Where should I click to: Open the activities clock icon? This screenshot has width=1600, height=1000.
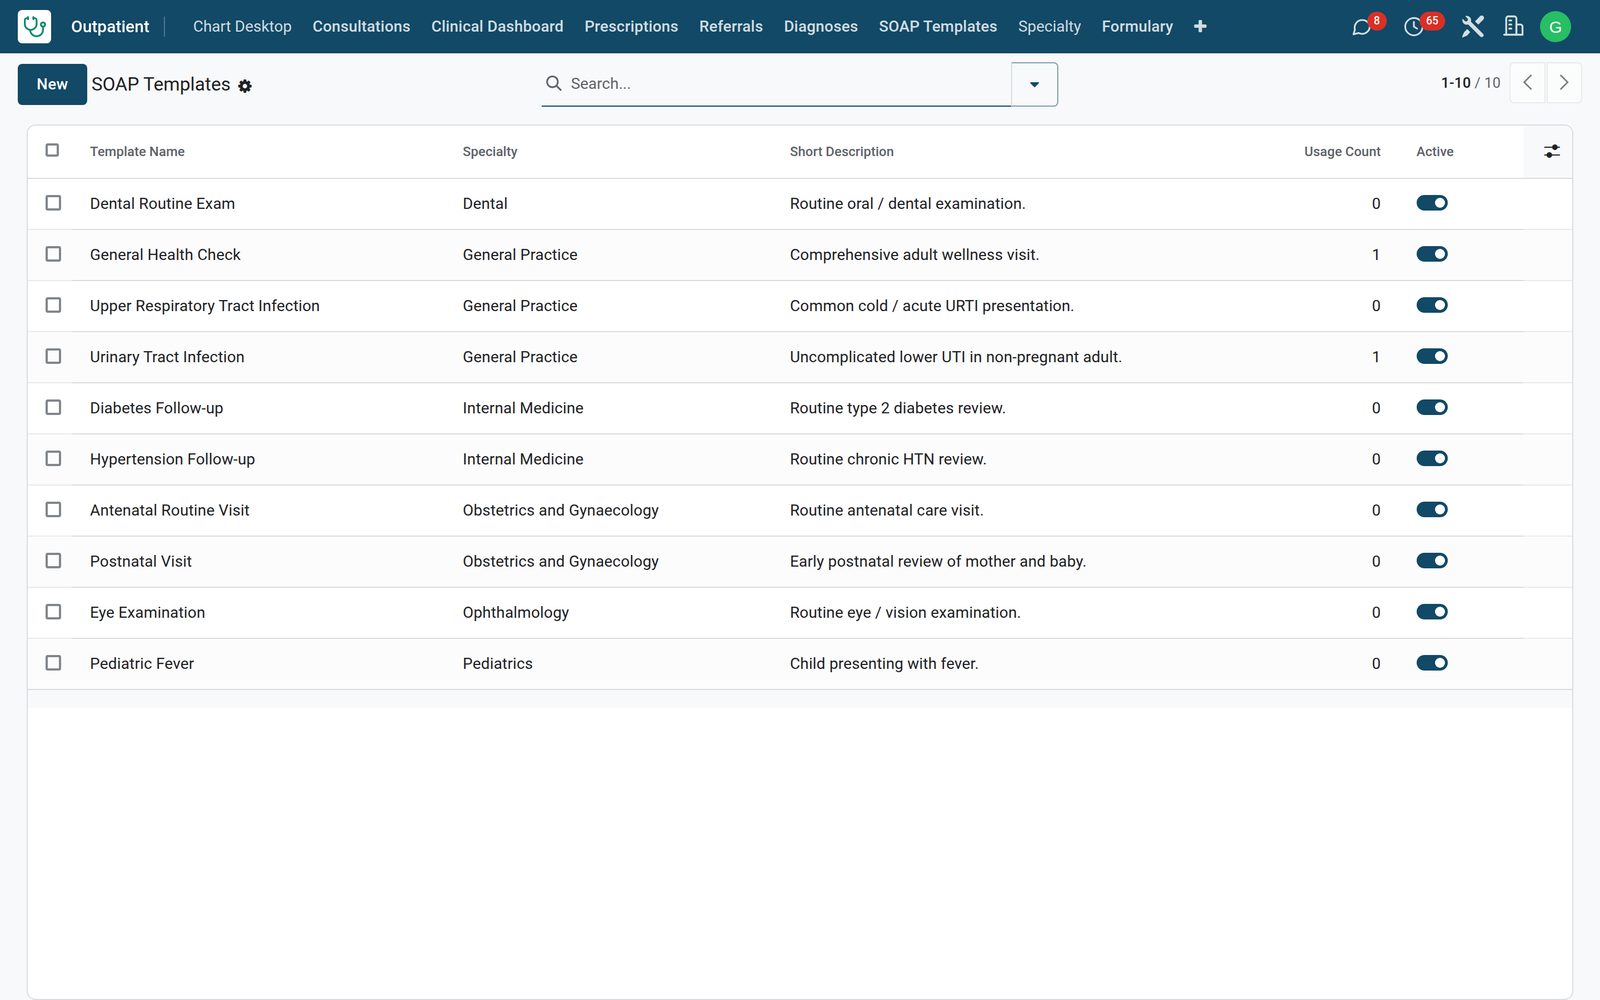click(1413, 27)
